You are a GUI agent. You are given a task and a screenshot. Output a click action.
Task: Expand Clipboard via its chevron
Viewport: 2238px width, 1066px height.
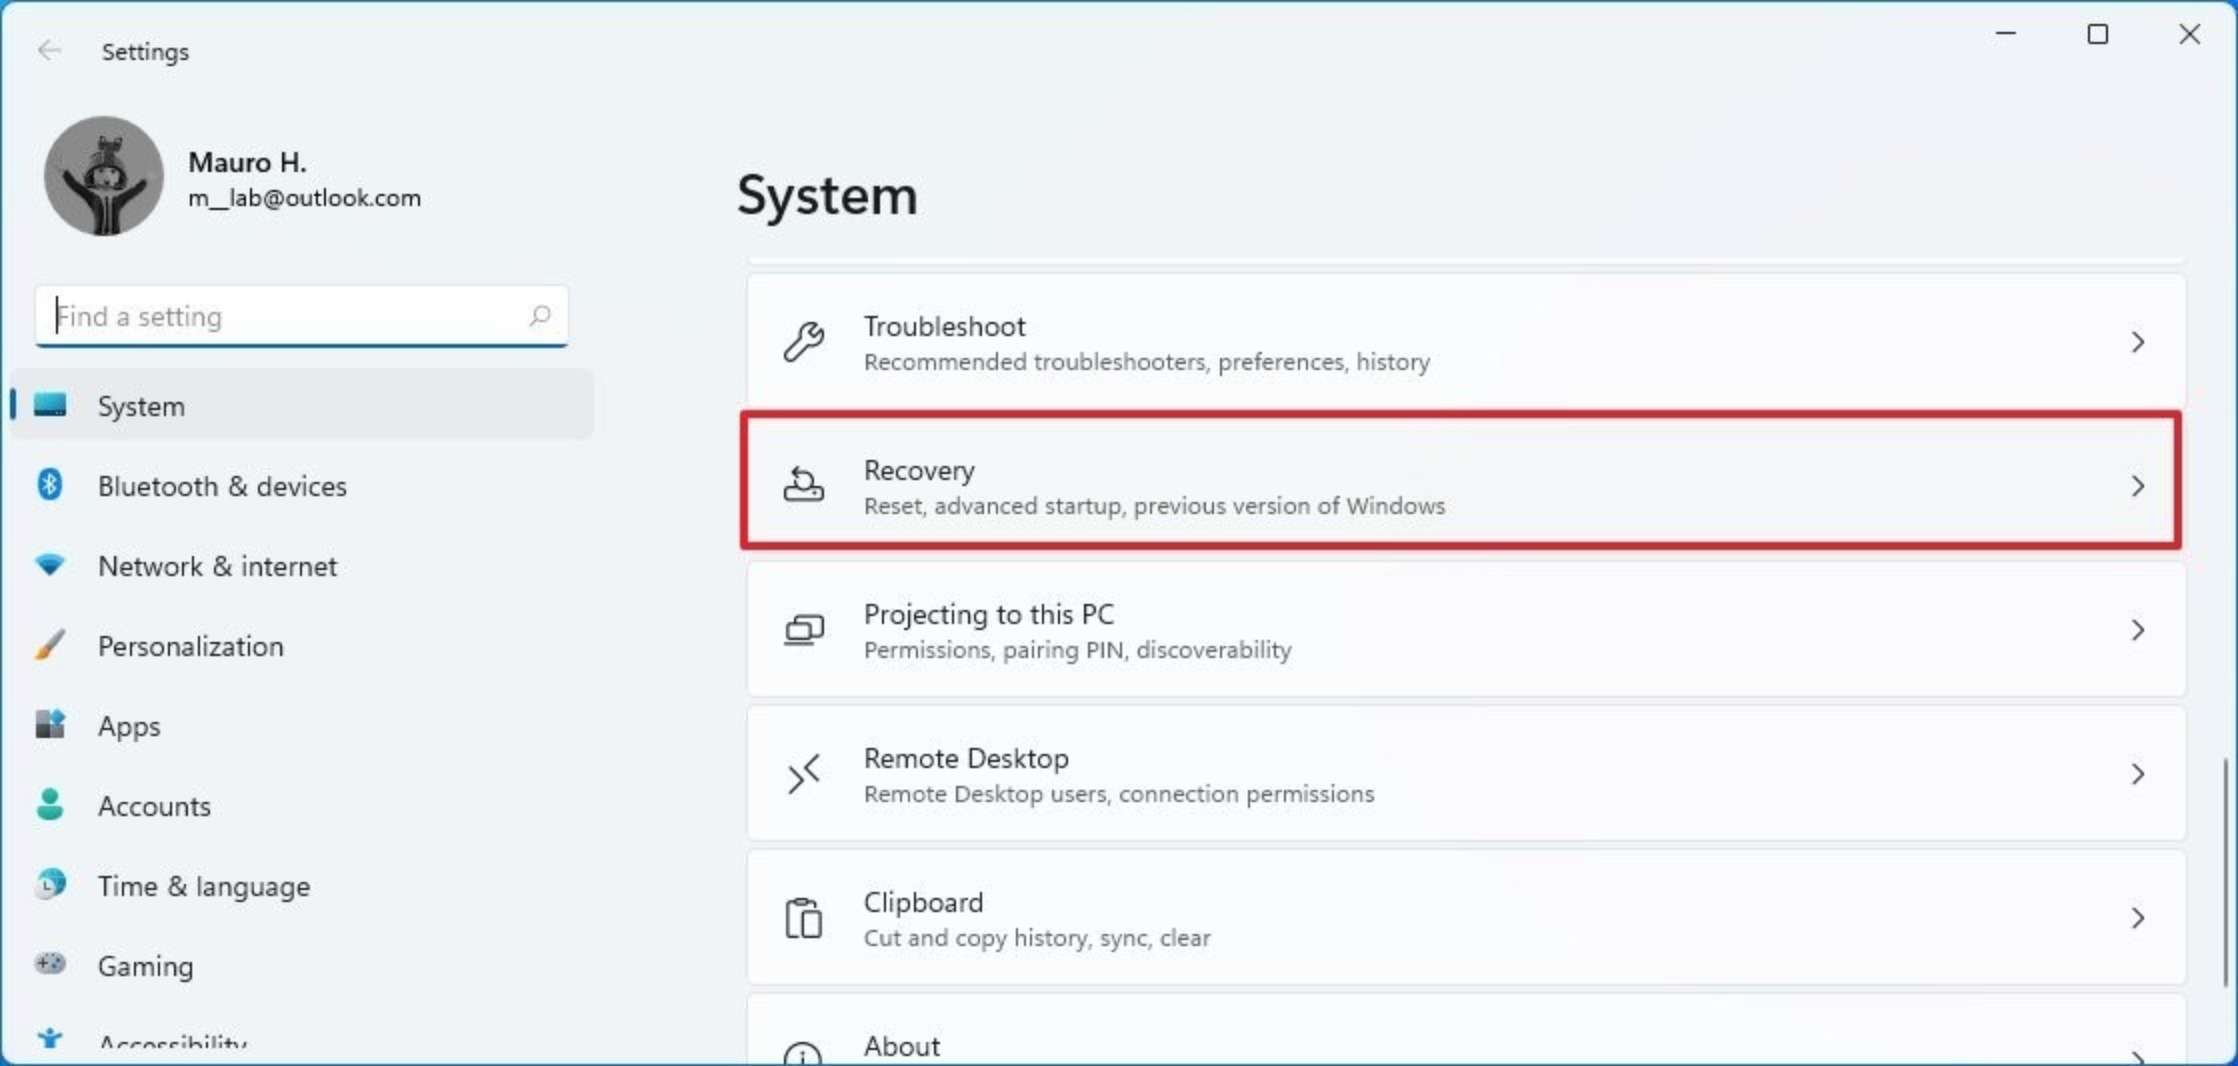[x=2138, y=918]
